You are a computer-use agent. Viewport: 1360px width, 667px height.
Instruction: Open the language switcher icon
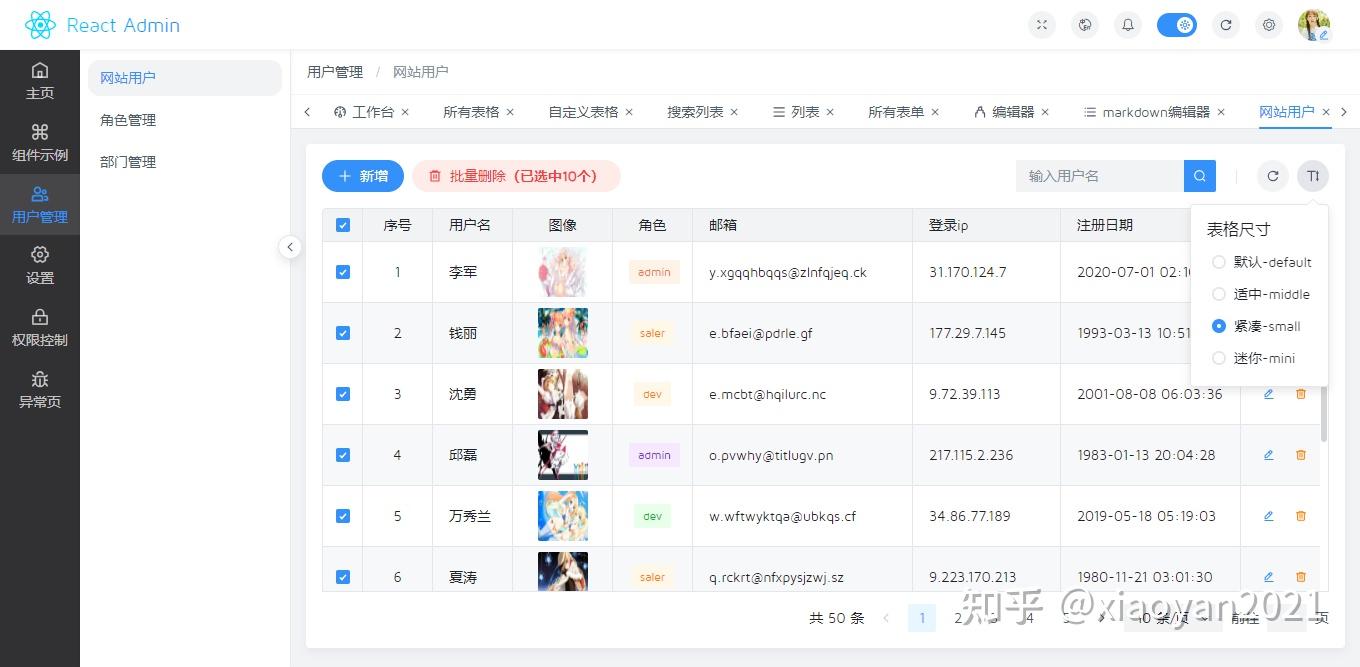point(1085,24)
